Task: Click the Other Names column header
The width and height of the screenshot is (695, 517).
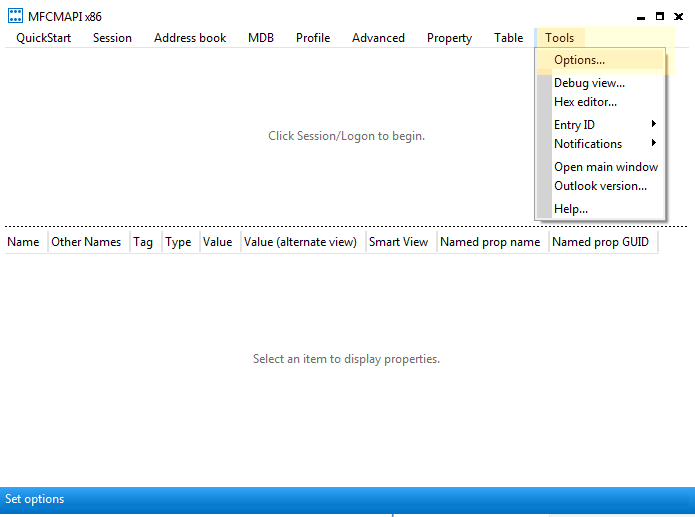Action: click(x=89, y=242)
